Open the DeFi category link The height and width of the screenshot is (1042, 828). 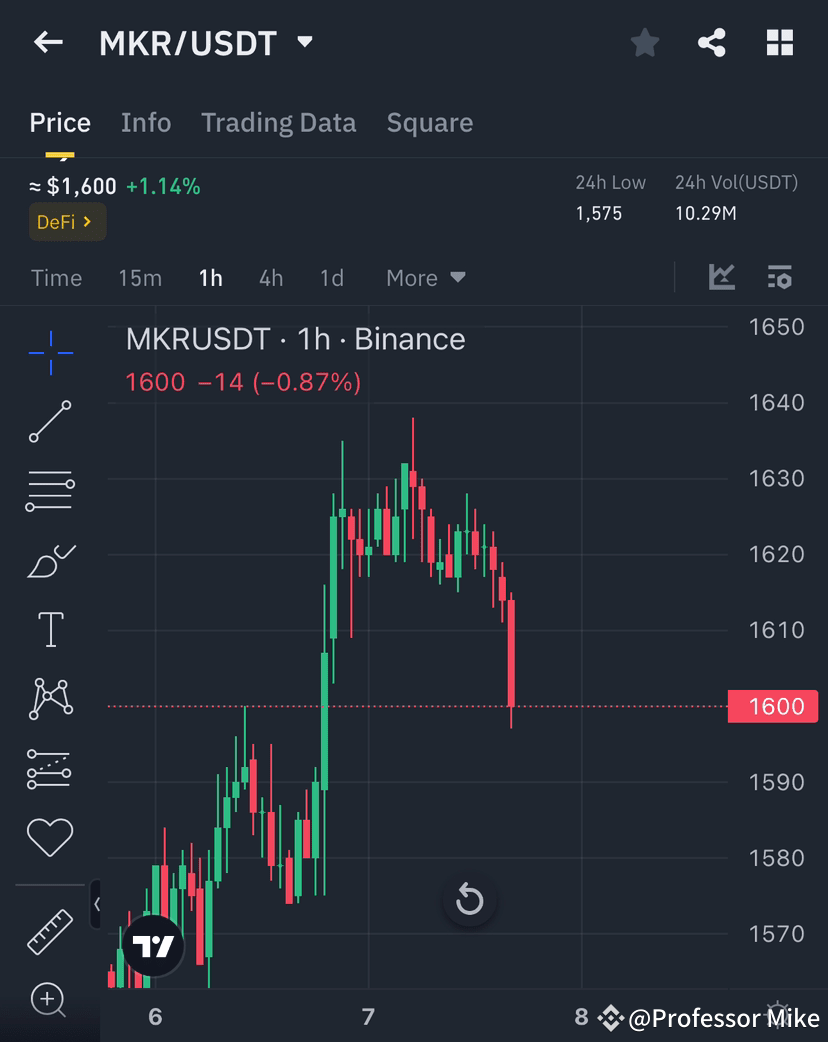67,221
